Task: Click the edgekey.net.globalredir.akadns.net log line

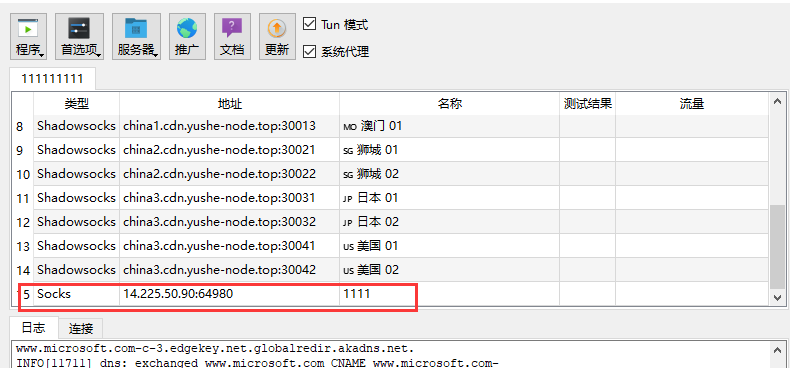Action: click(215, 348)
